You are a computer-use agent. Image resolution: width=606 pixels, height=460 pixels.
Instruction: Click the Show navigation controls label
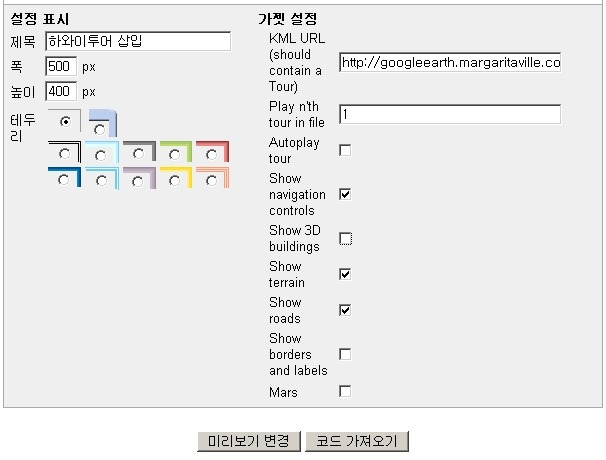tap(297, 194)
